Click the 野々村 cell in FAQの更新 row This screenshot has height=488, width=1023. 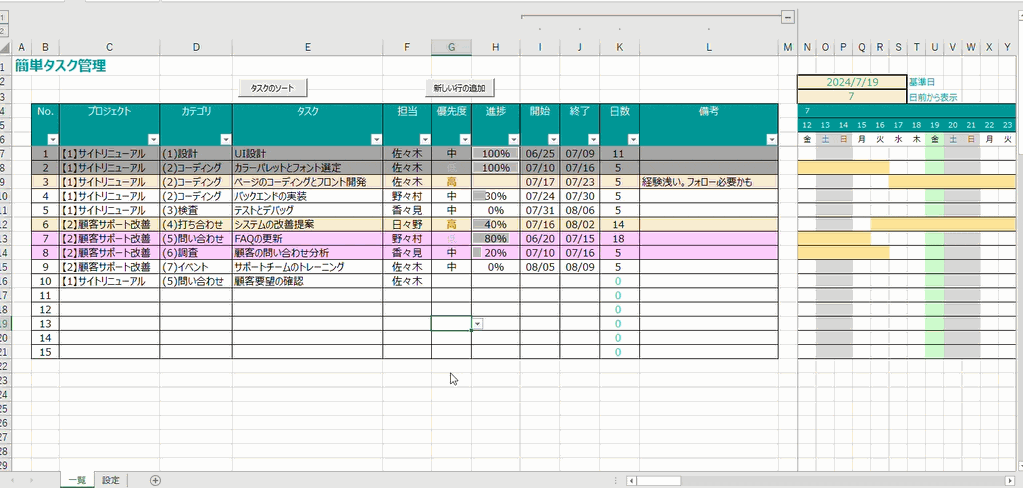407,239
